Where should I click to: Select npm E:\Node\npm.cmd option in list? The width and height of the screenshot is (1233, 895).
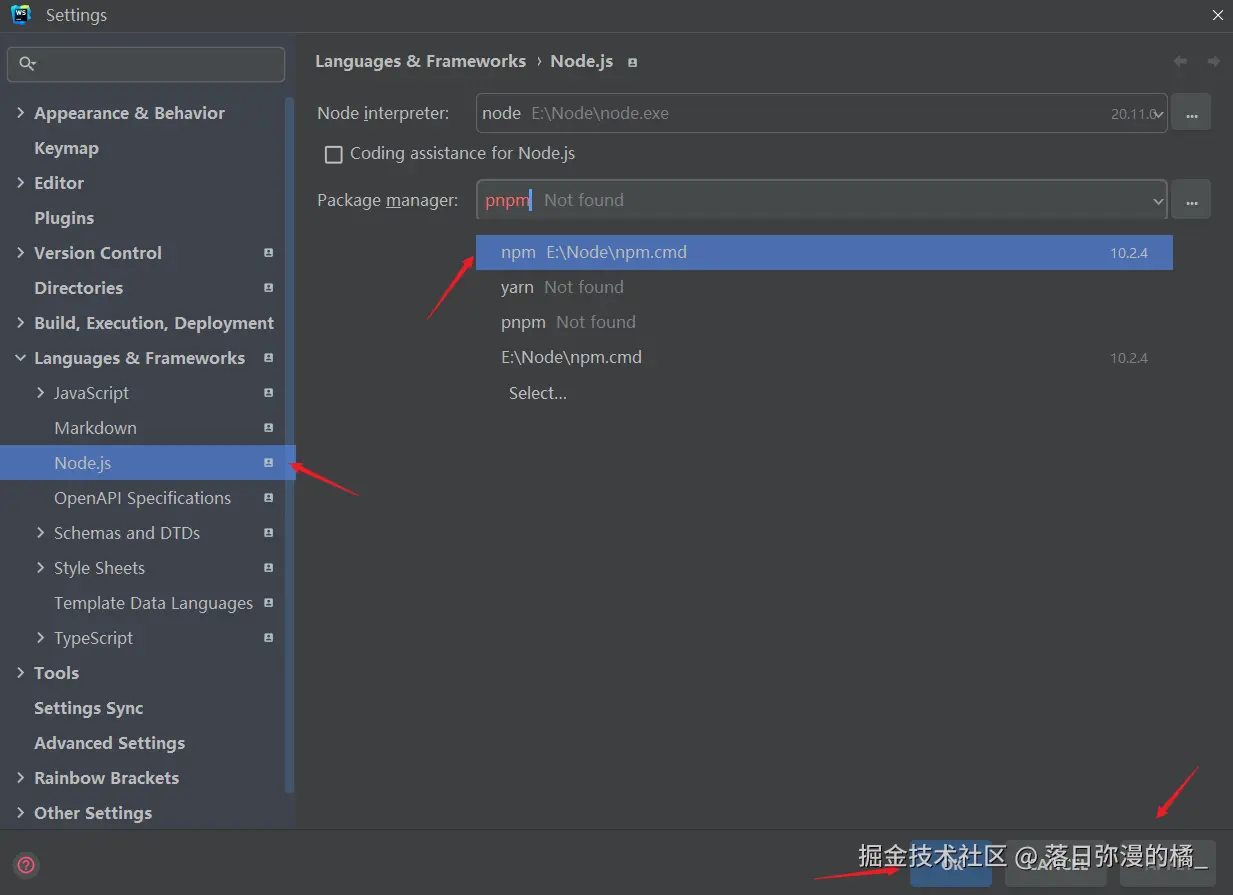click(824, 252)
